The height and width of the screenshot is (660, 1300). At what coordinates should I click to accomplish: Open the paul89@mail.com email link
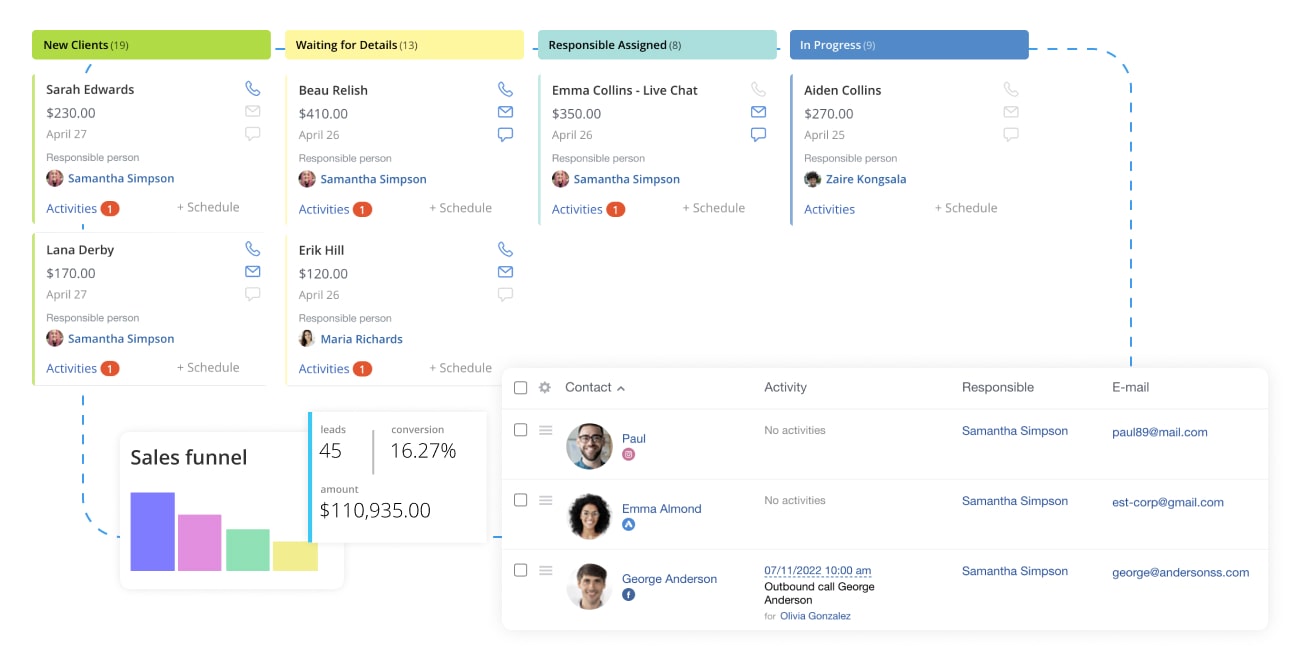tap(1160, 432)
